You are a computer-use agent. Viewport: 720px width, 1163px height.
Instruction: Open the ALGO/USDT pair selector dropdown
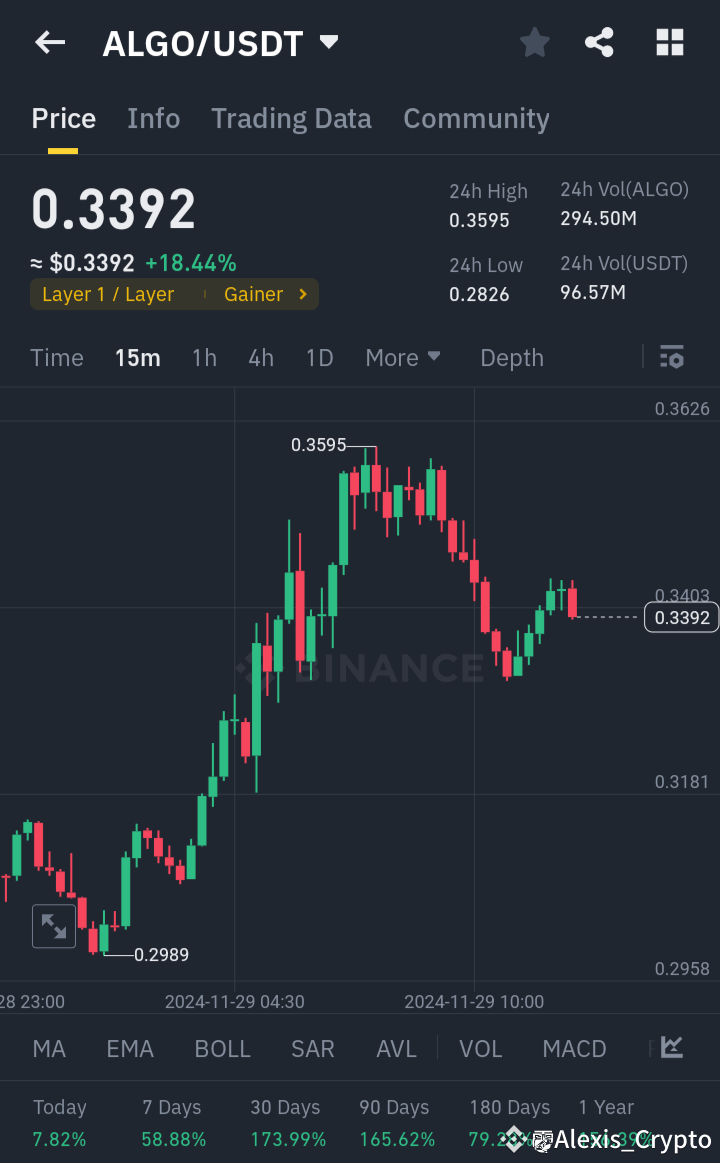click(328, 42)
